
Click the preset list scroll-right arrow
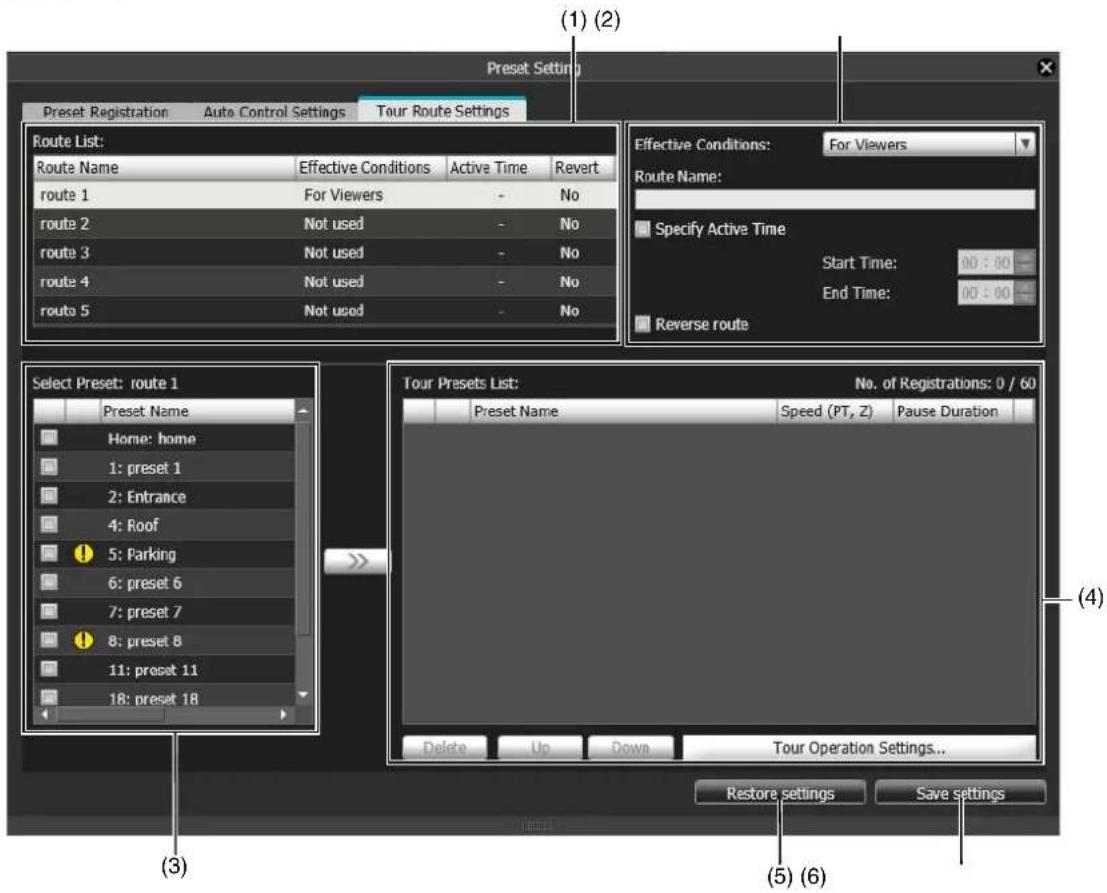tap(284, 714)
